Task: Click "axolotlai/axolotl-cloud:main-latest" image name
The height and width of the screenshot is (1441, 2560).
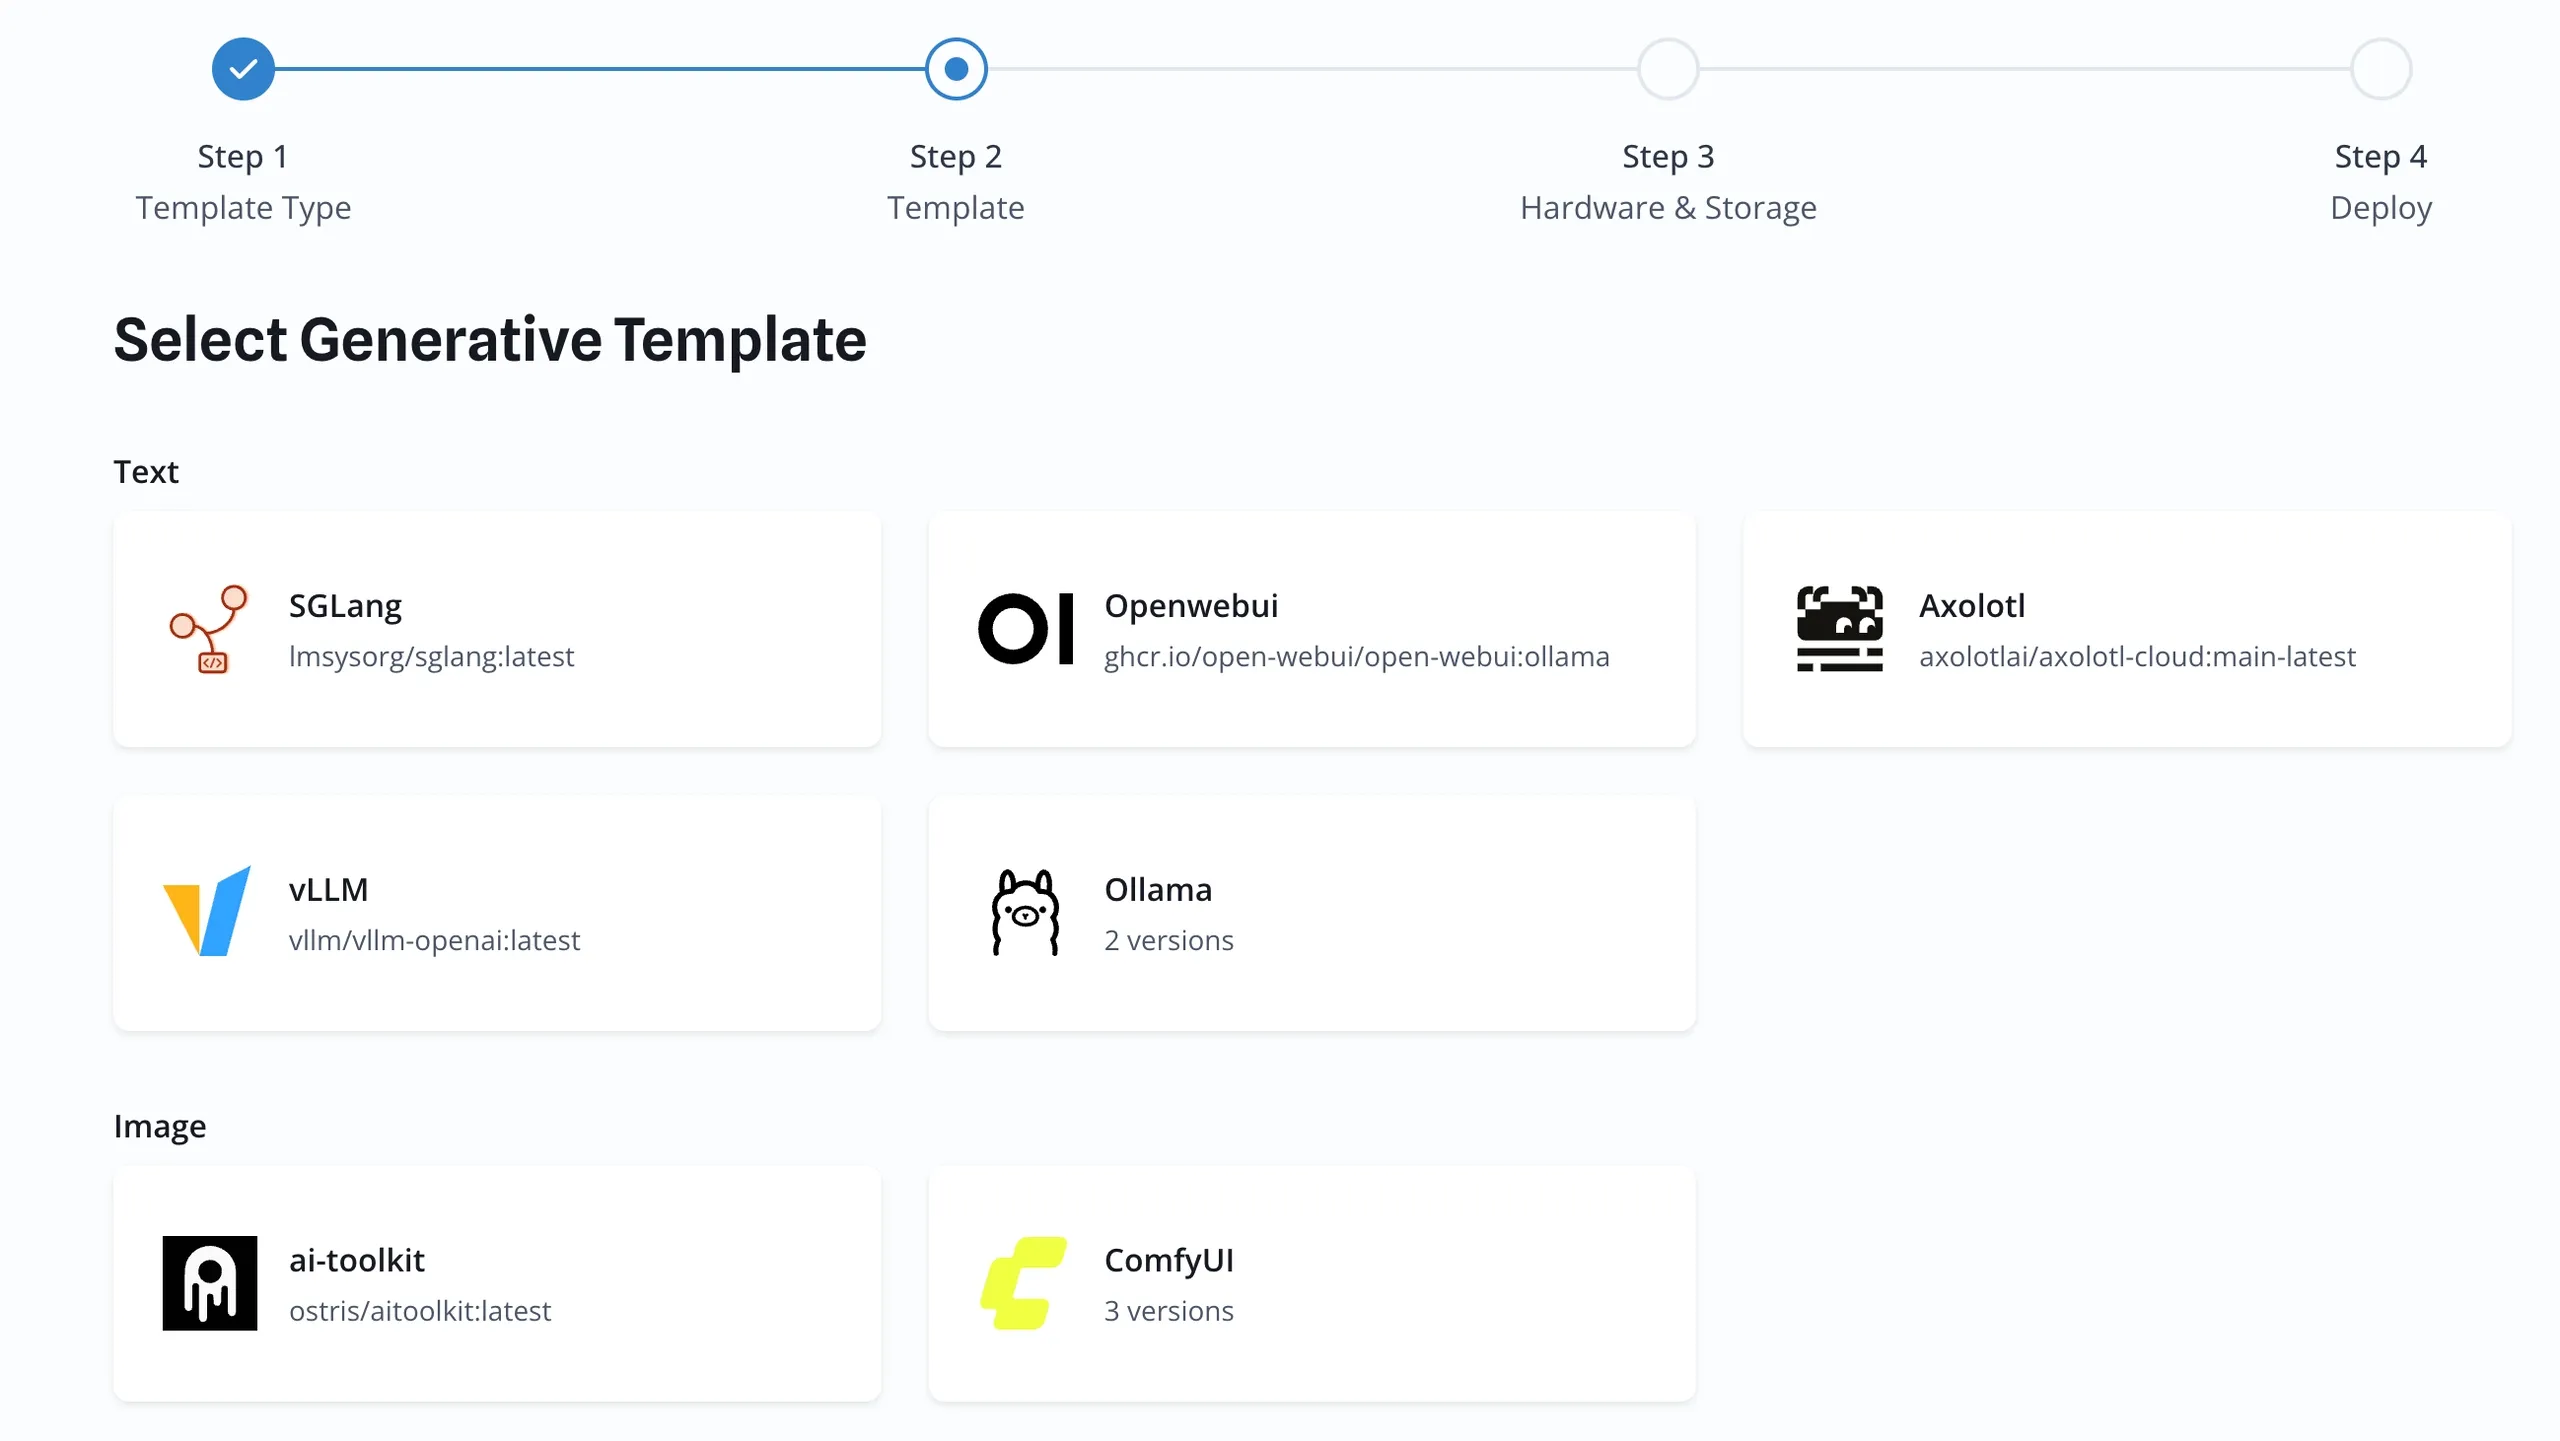Action: click(2137, 657)
